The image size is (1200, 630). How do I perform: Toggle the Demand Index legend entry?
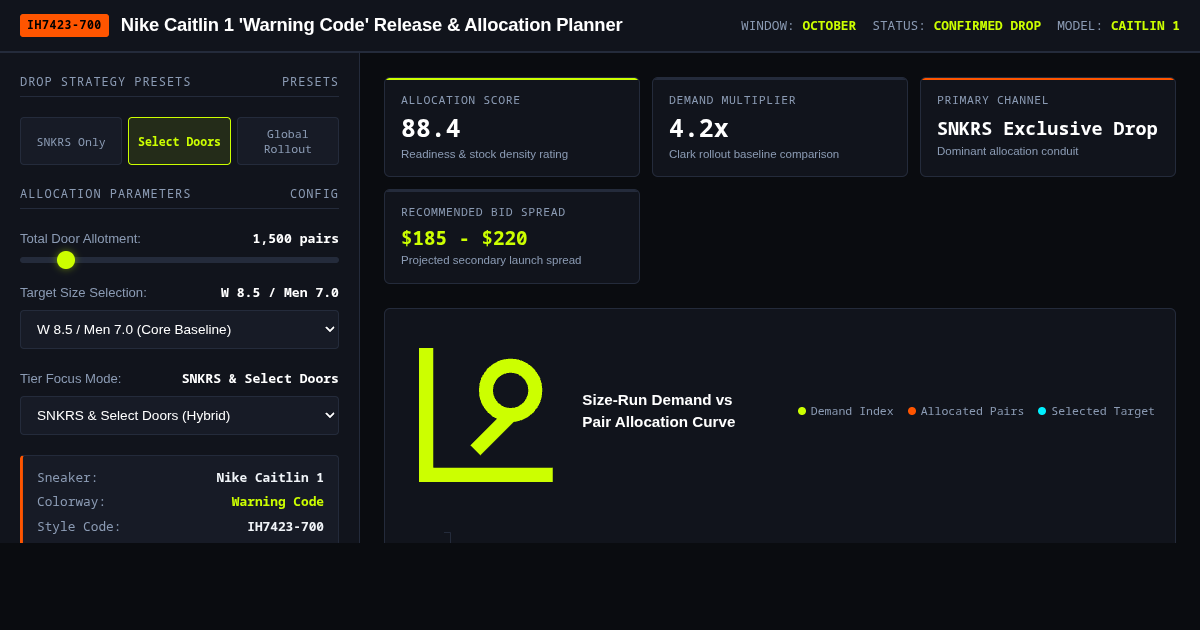(x=846, y=411)
